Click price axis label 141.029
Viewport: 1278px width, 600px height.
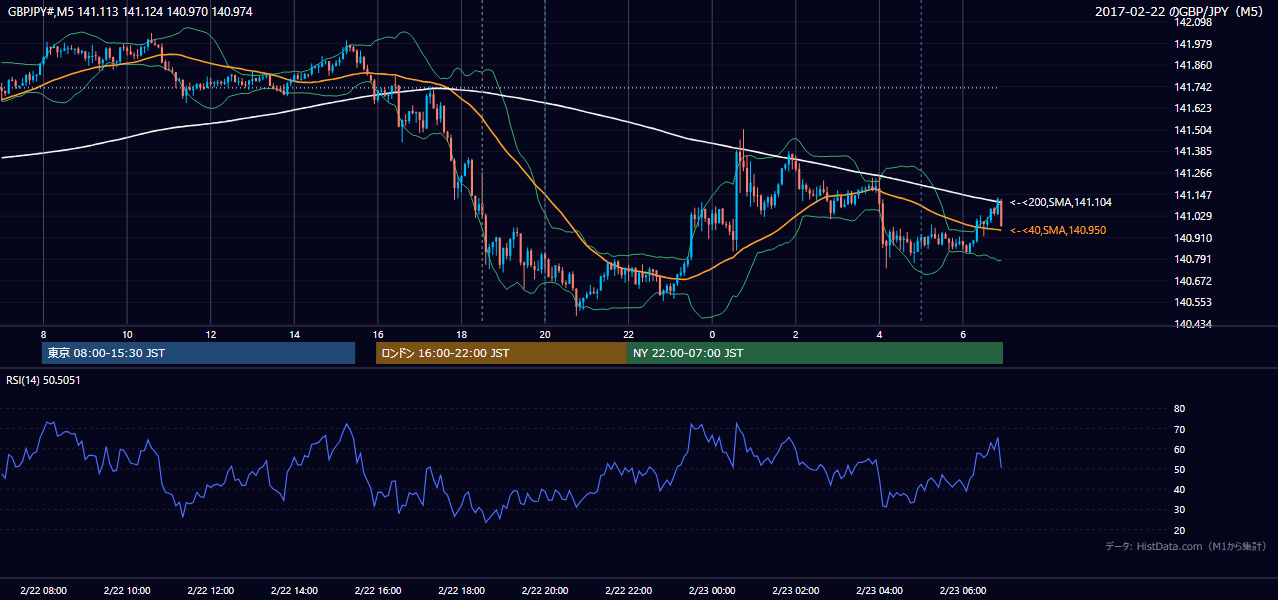[x=1194, y=216]
